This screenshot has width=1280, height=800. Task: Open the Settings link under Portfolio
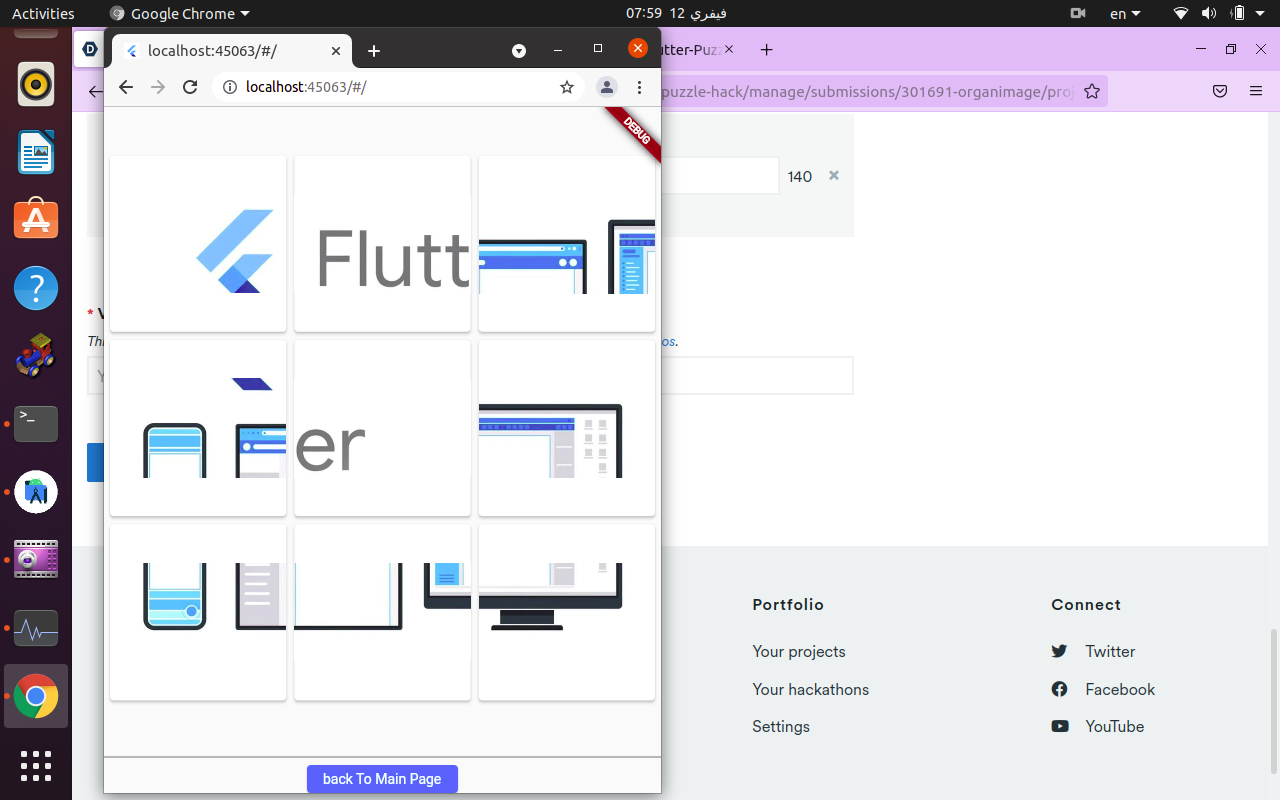pos(781,726)
